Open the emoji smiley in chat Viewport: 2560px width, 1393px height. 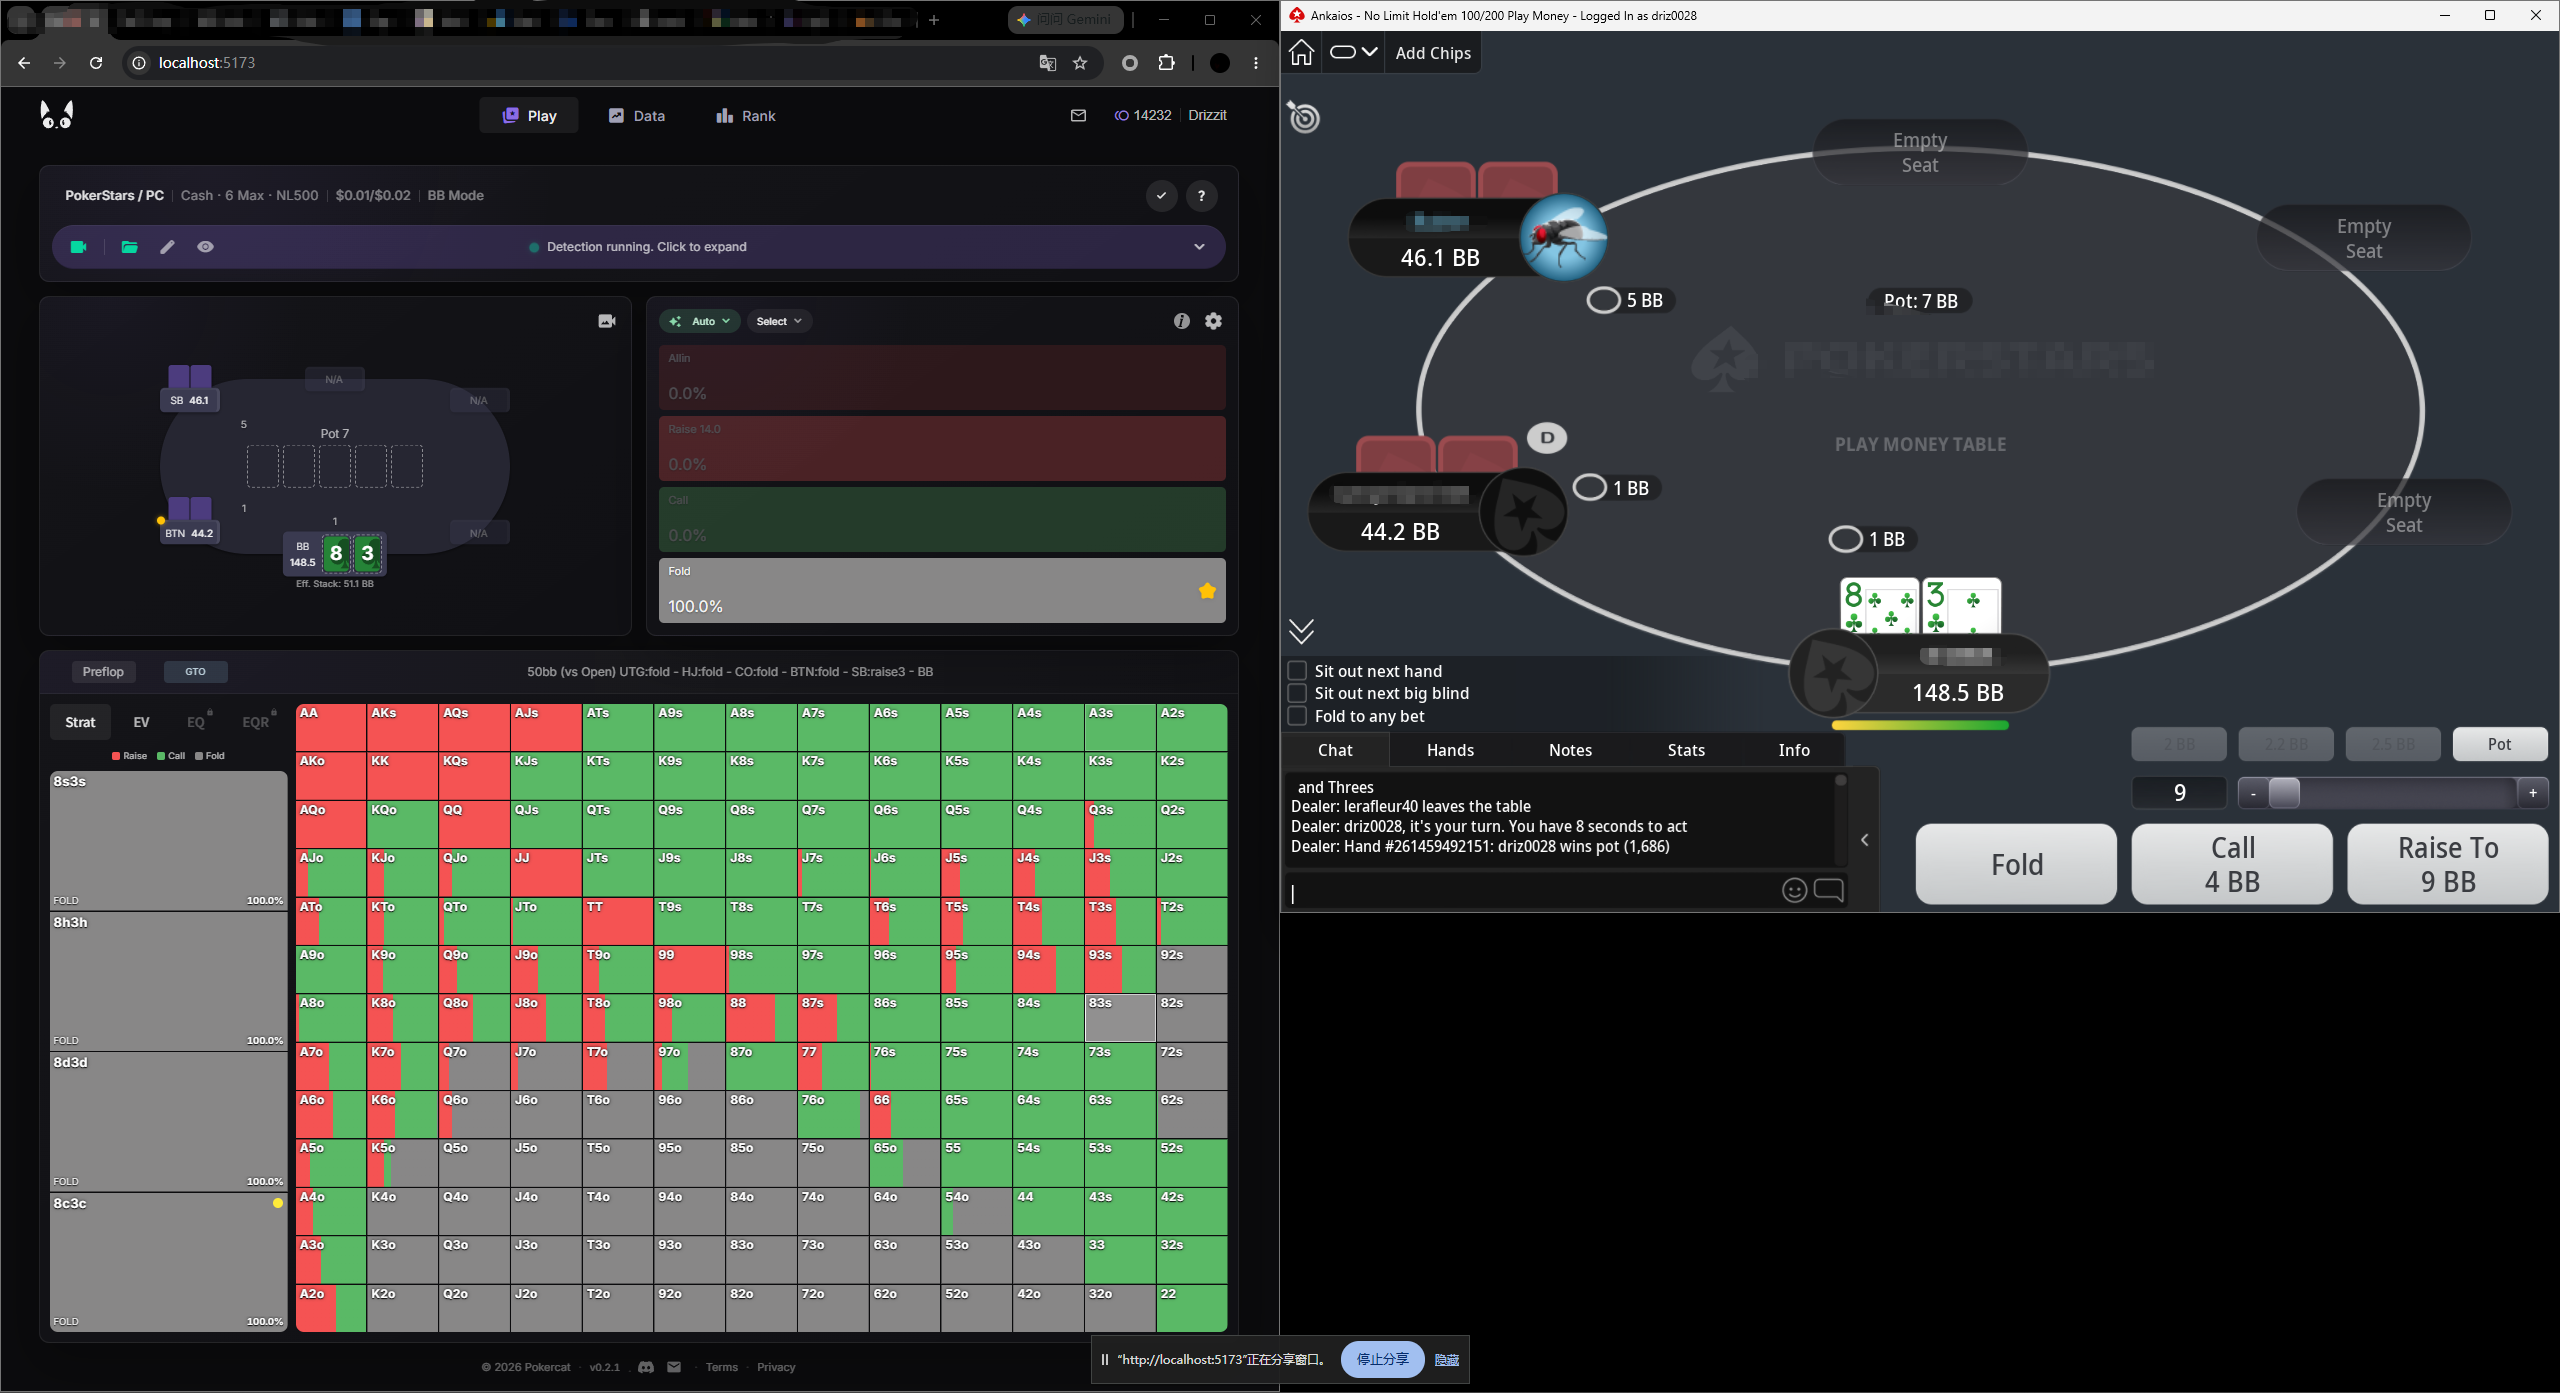point(1794,890)
